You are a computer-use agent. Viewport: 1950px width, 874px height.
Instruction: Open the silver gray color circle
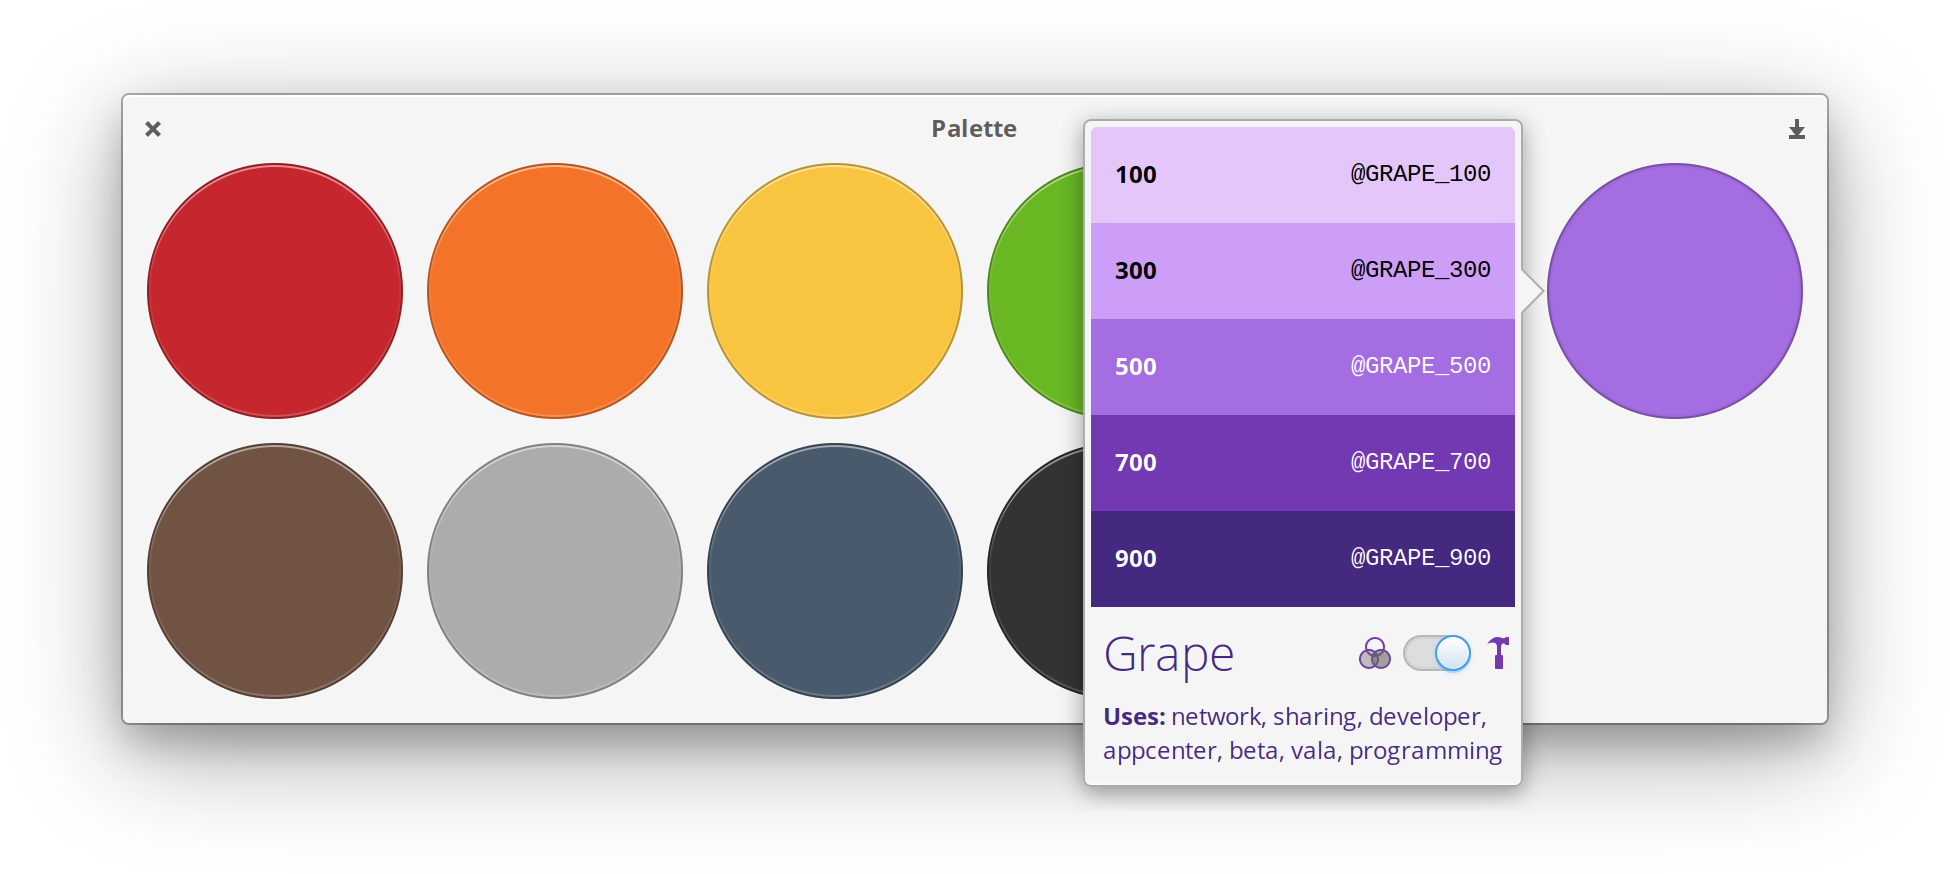(555, 570)
